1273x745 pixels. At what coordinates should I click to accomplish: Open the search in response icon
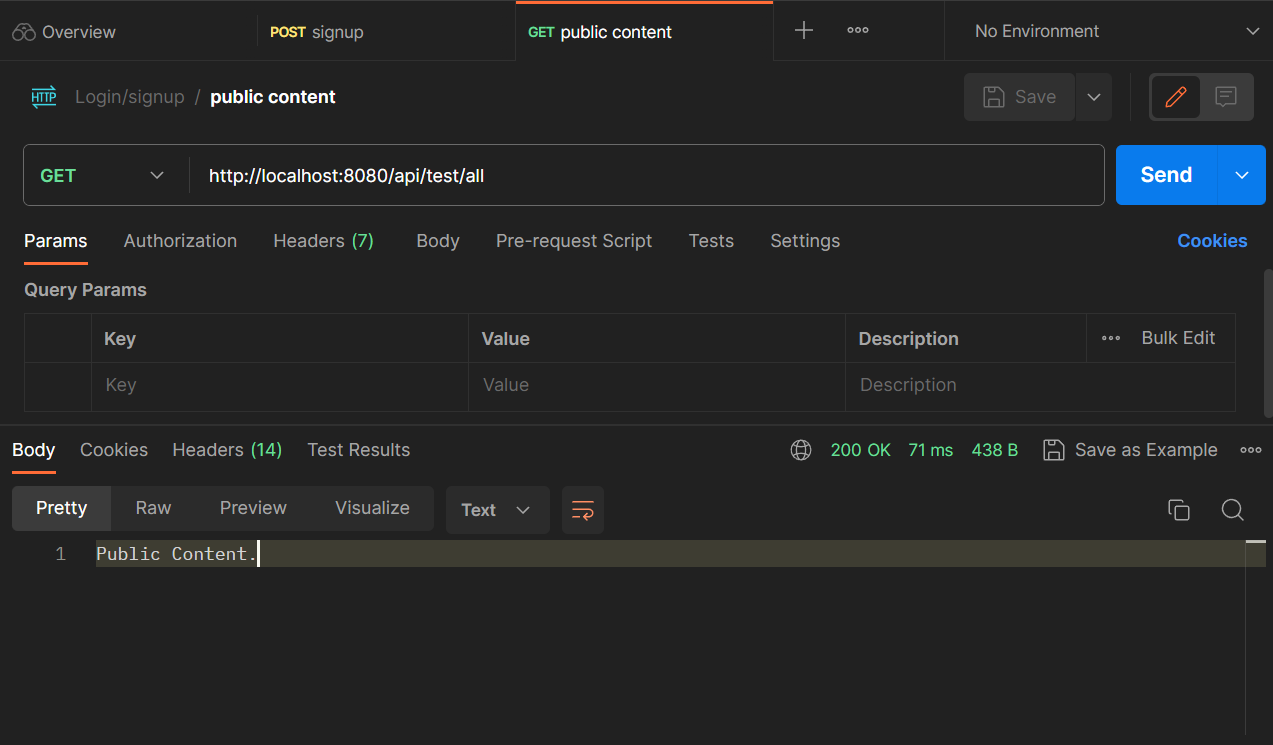pos(1232,510)
